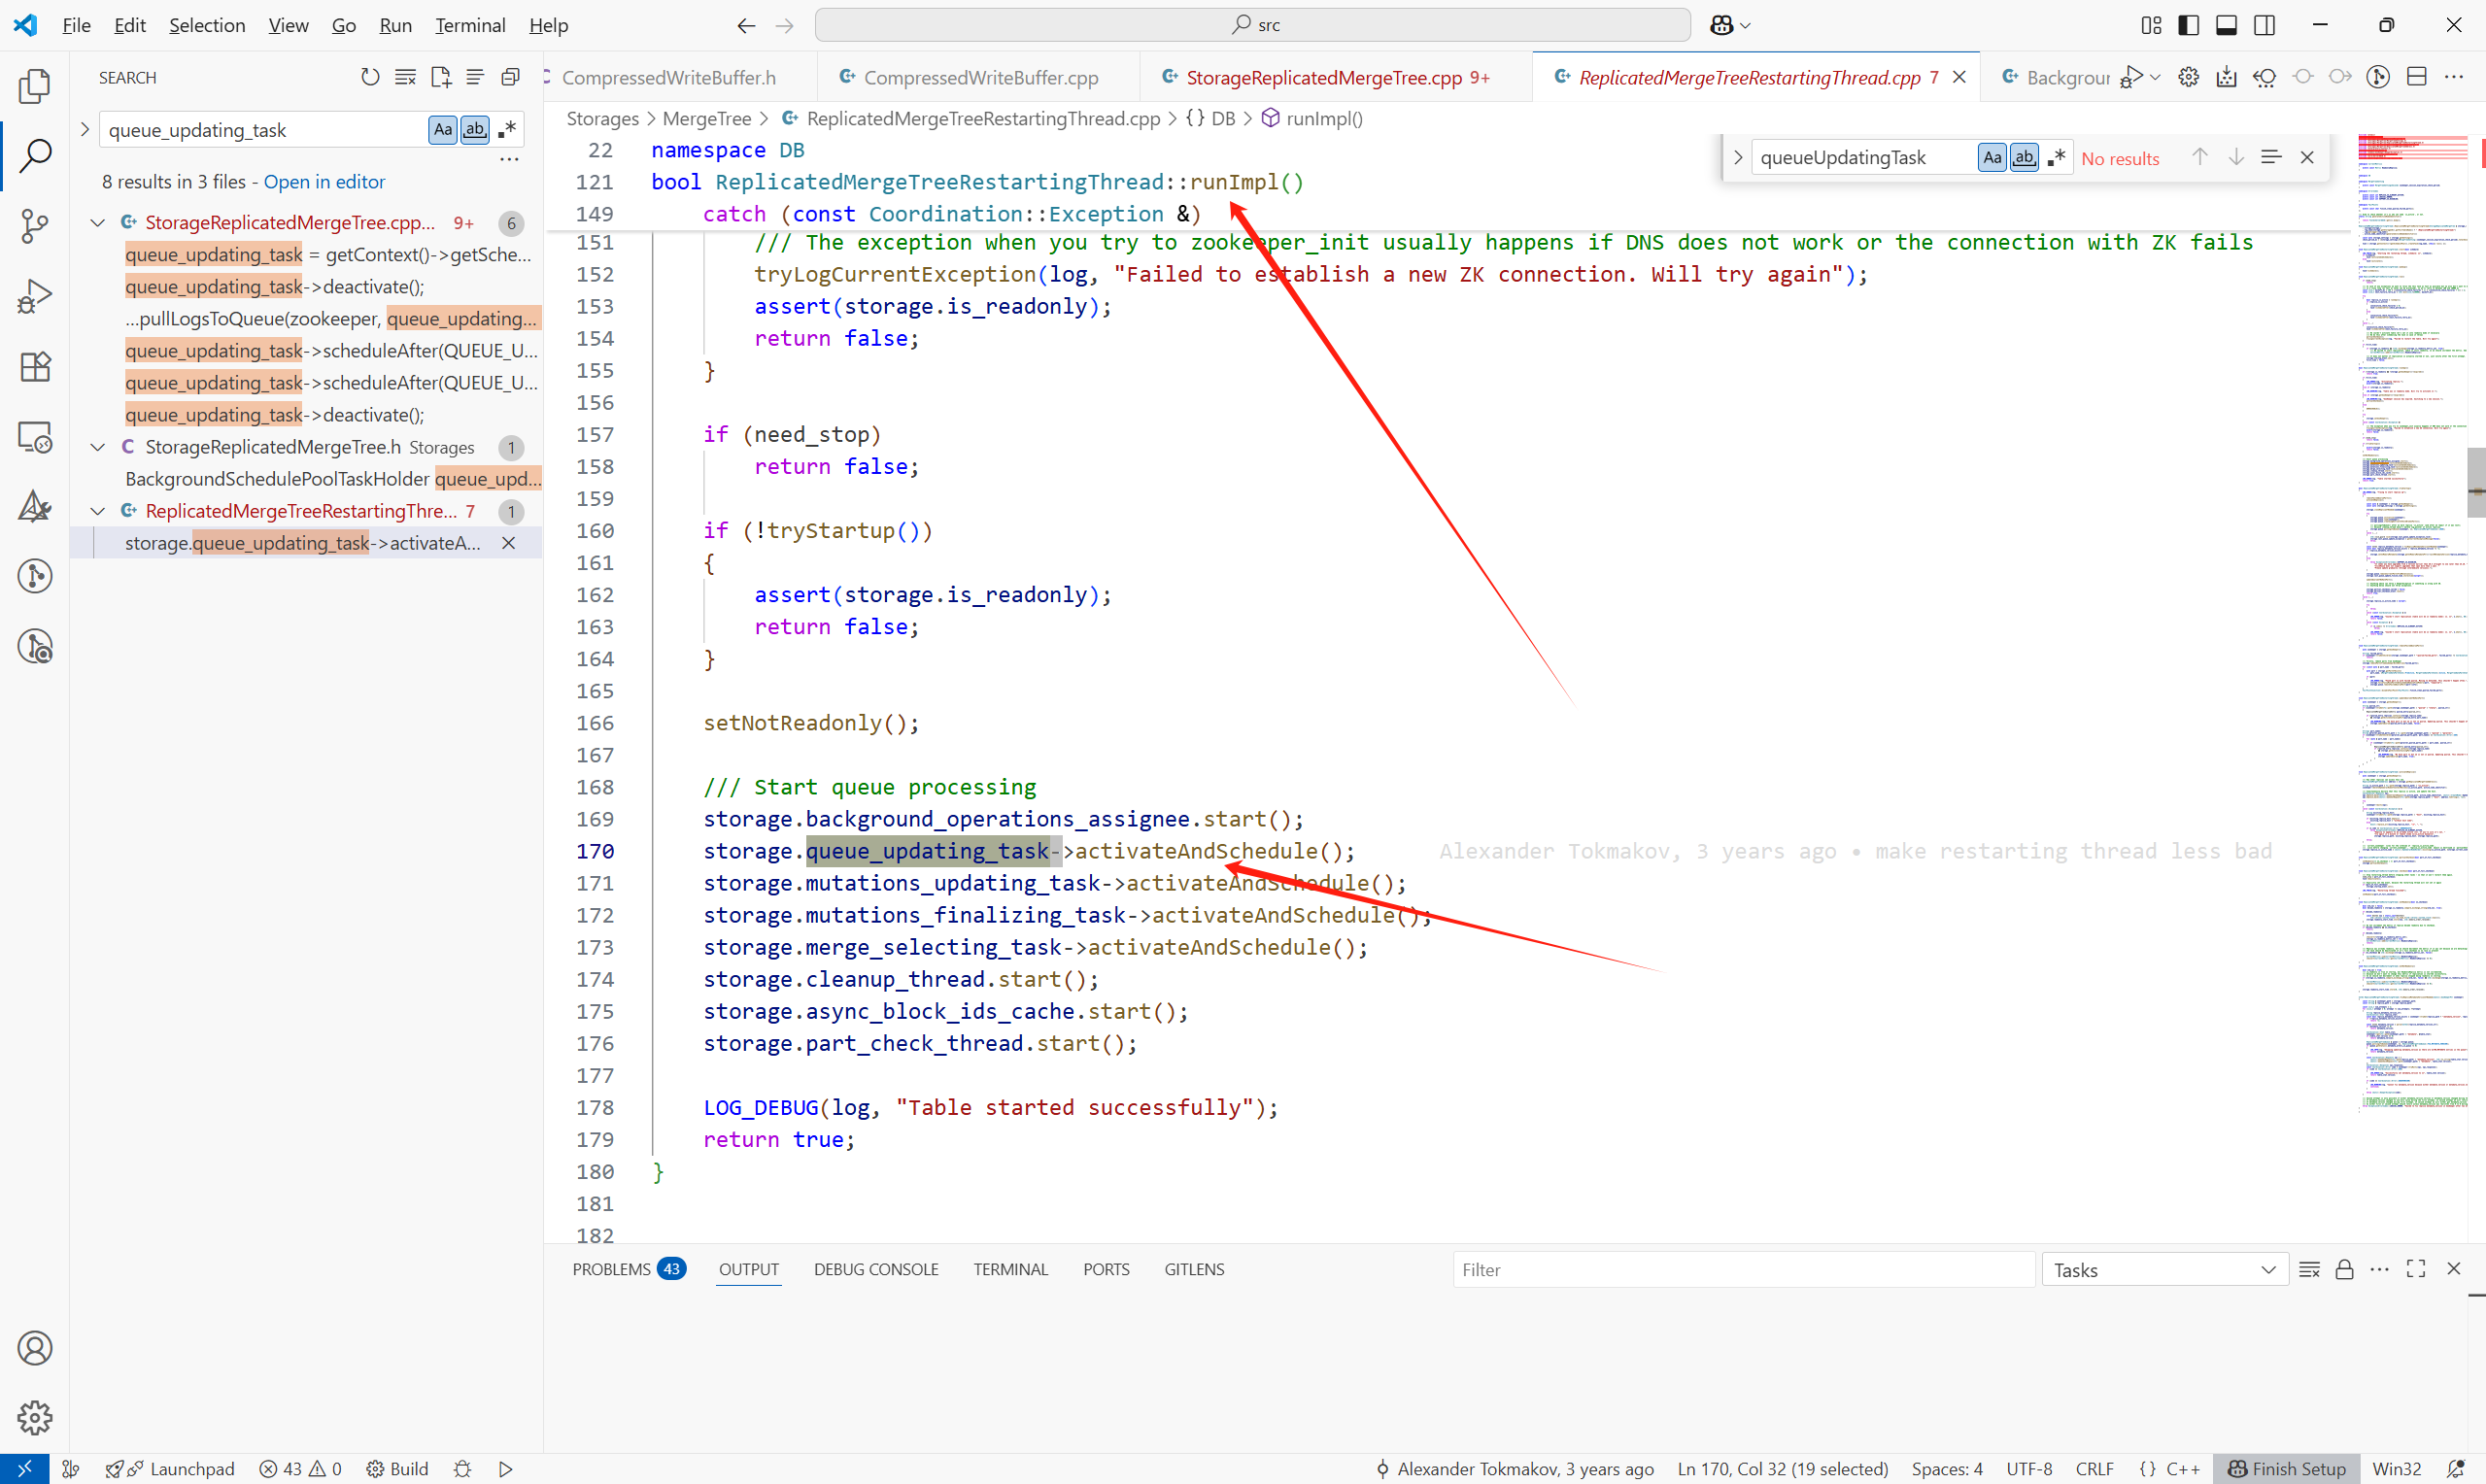Click Finish Setup in status bar
Screen dimensions: 2486x1484
click(2286, 1469)
